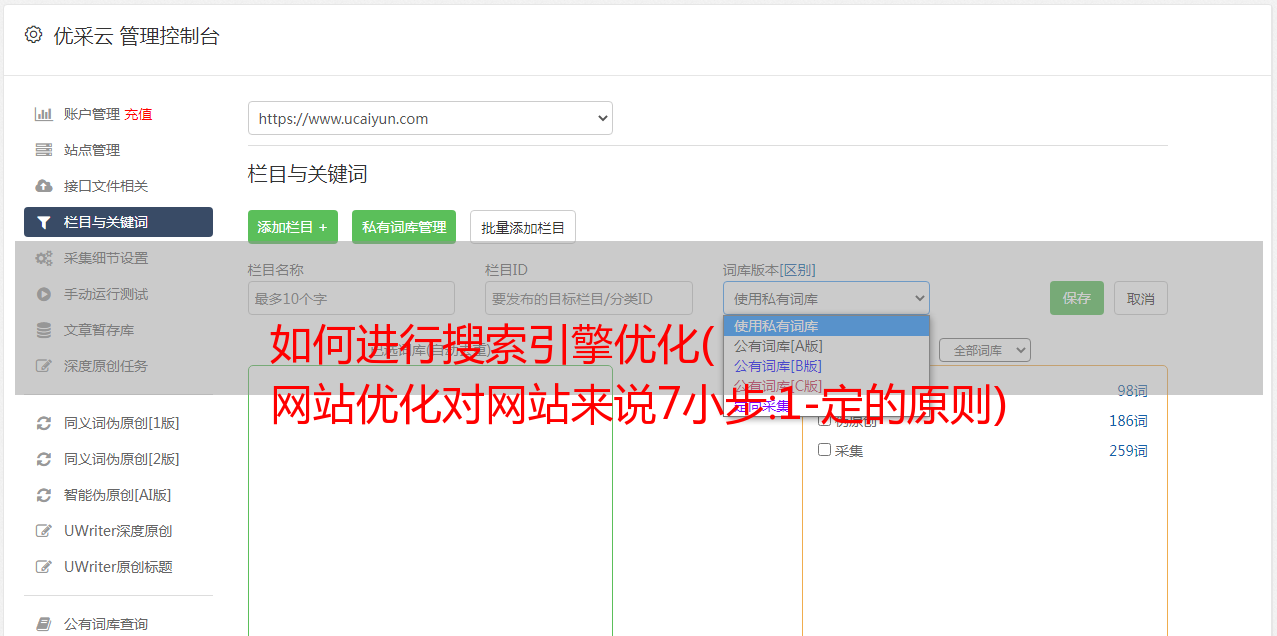The height and width of the screenshot is (636, 1277).
Task: Click the cloud upload icon for 接口文件相关
Action: coord(43,186)
